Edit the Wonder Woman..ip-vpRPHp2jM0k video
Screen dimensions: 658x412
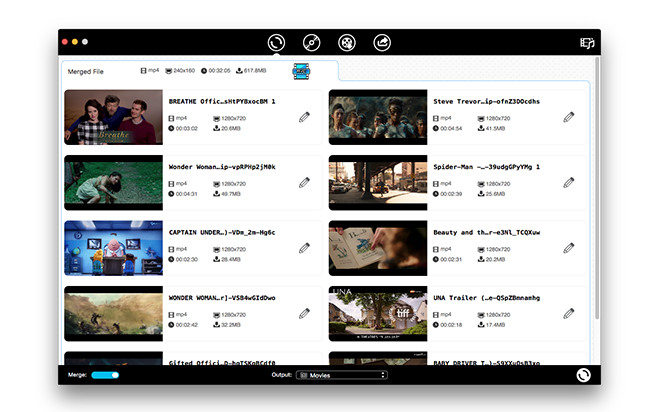point(304,183)
